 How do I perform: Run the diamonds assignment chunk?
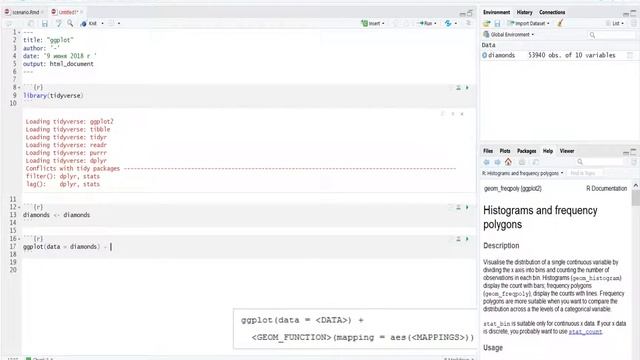(x=467, y=207)
